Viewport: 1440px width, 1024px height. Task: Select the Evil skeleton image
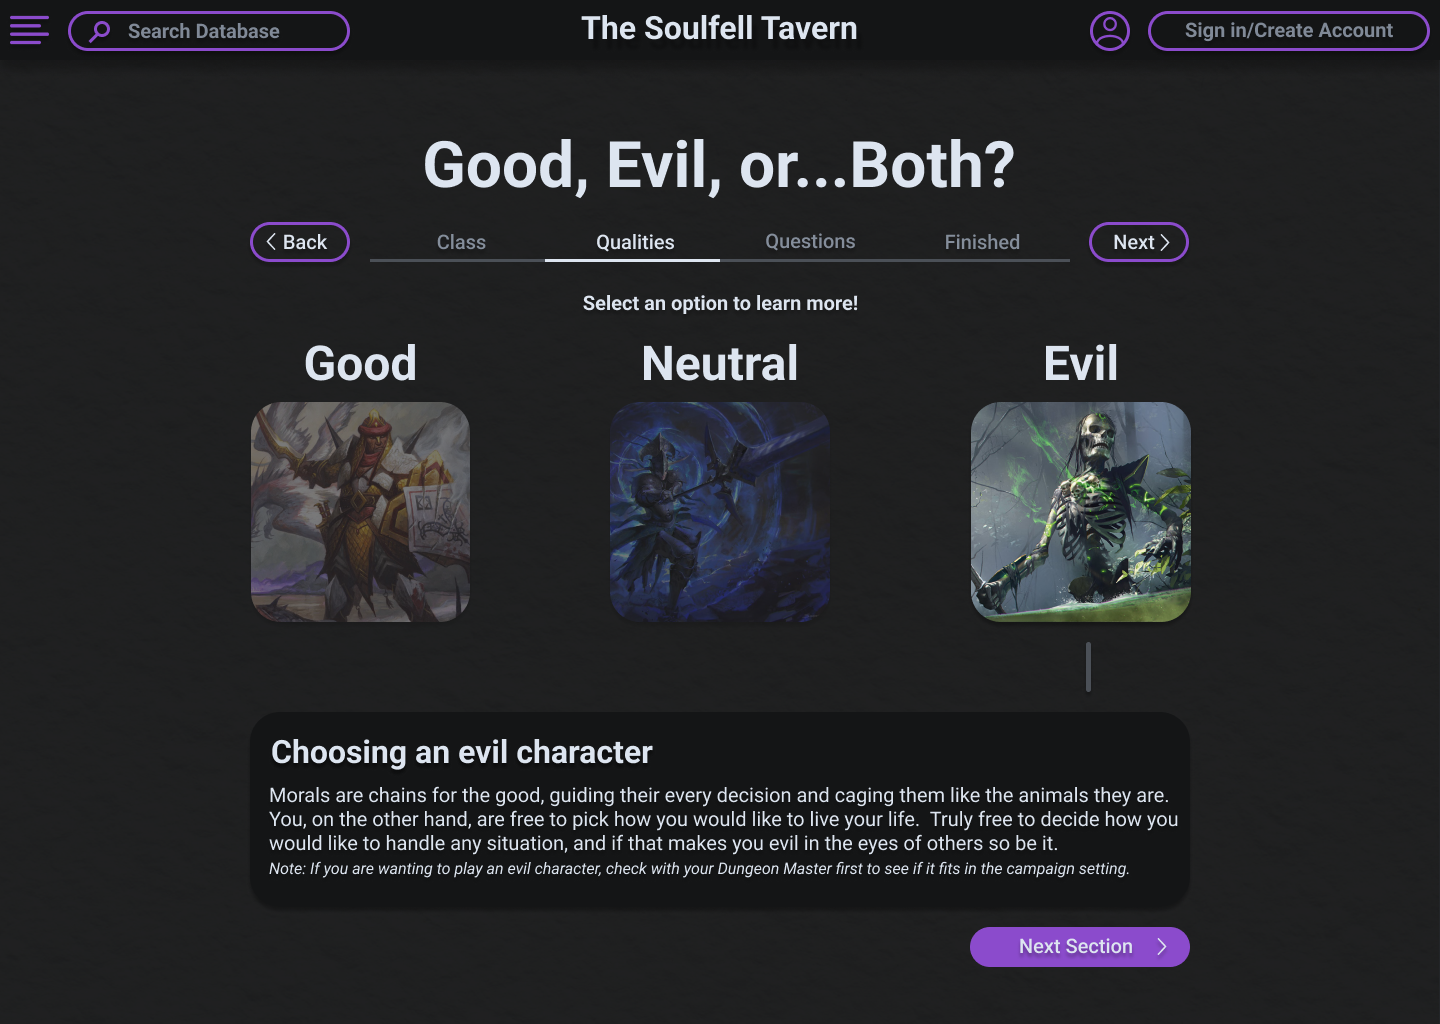tap(1080, 512)
